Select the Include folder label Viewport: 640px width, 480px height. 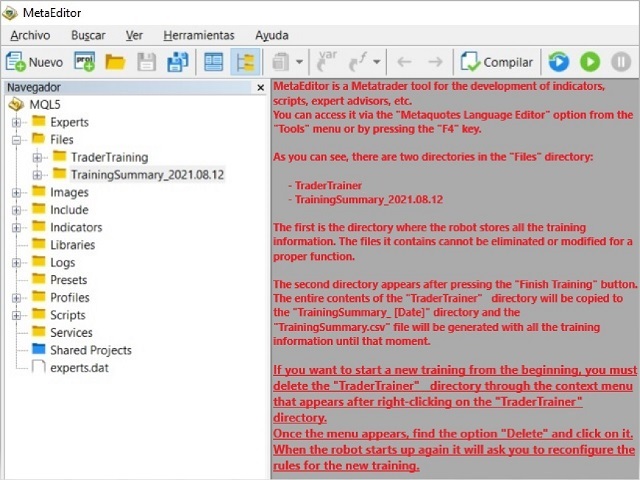pos(69,210)
